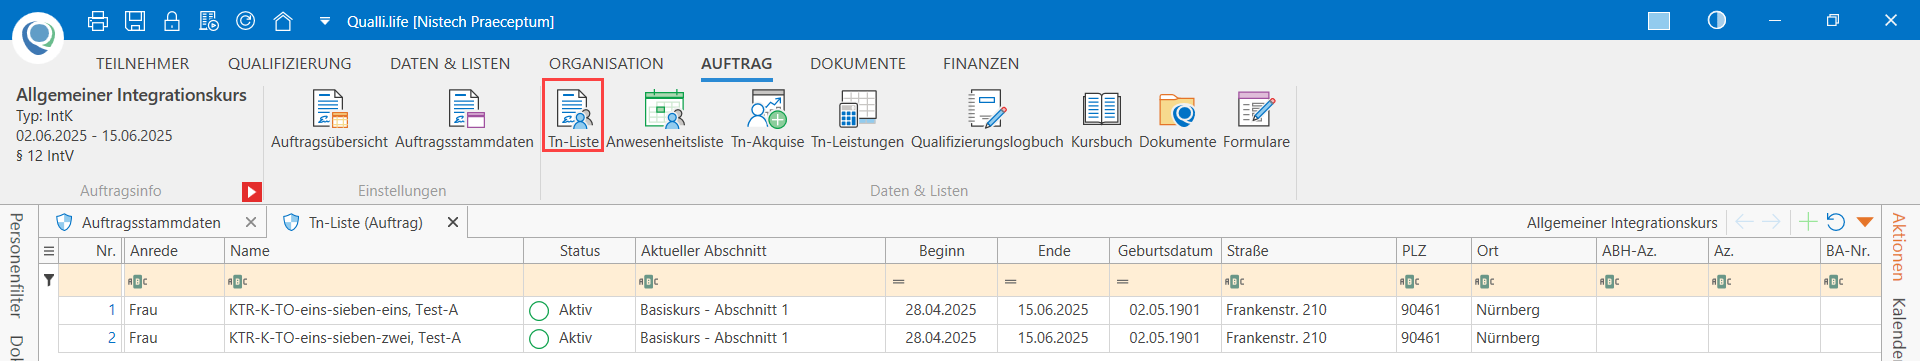The width and height of the screenshot is (1920, 361).
Task: Click the Geburtsdatum filter equals operator
Action: [1123, 282]
